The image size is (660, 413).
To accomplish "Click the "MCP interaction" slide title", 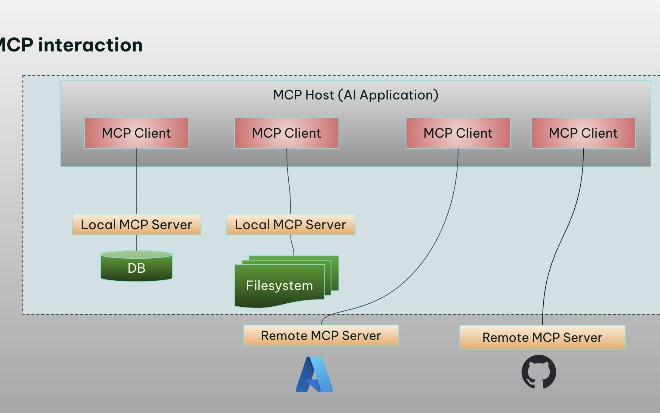I will pyautogui.click(x=71, y=45).
